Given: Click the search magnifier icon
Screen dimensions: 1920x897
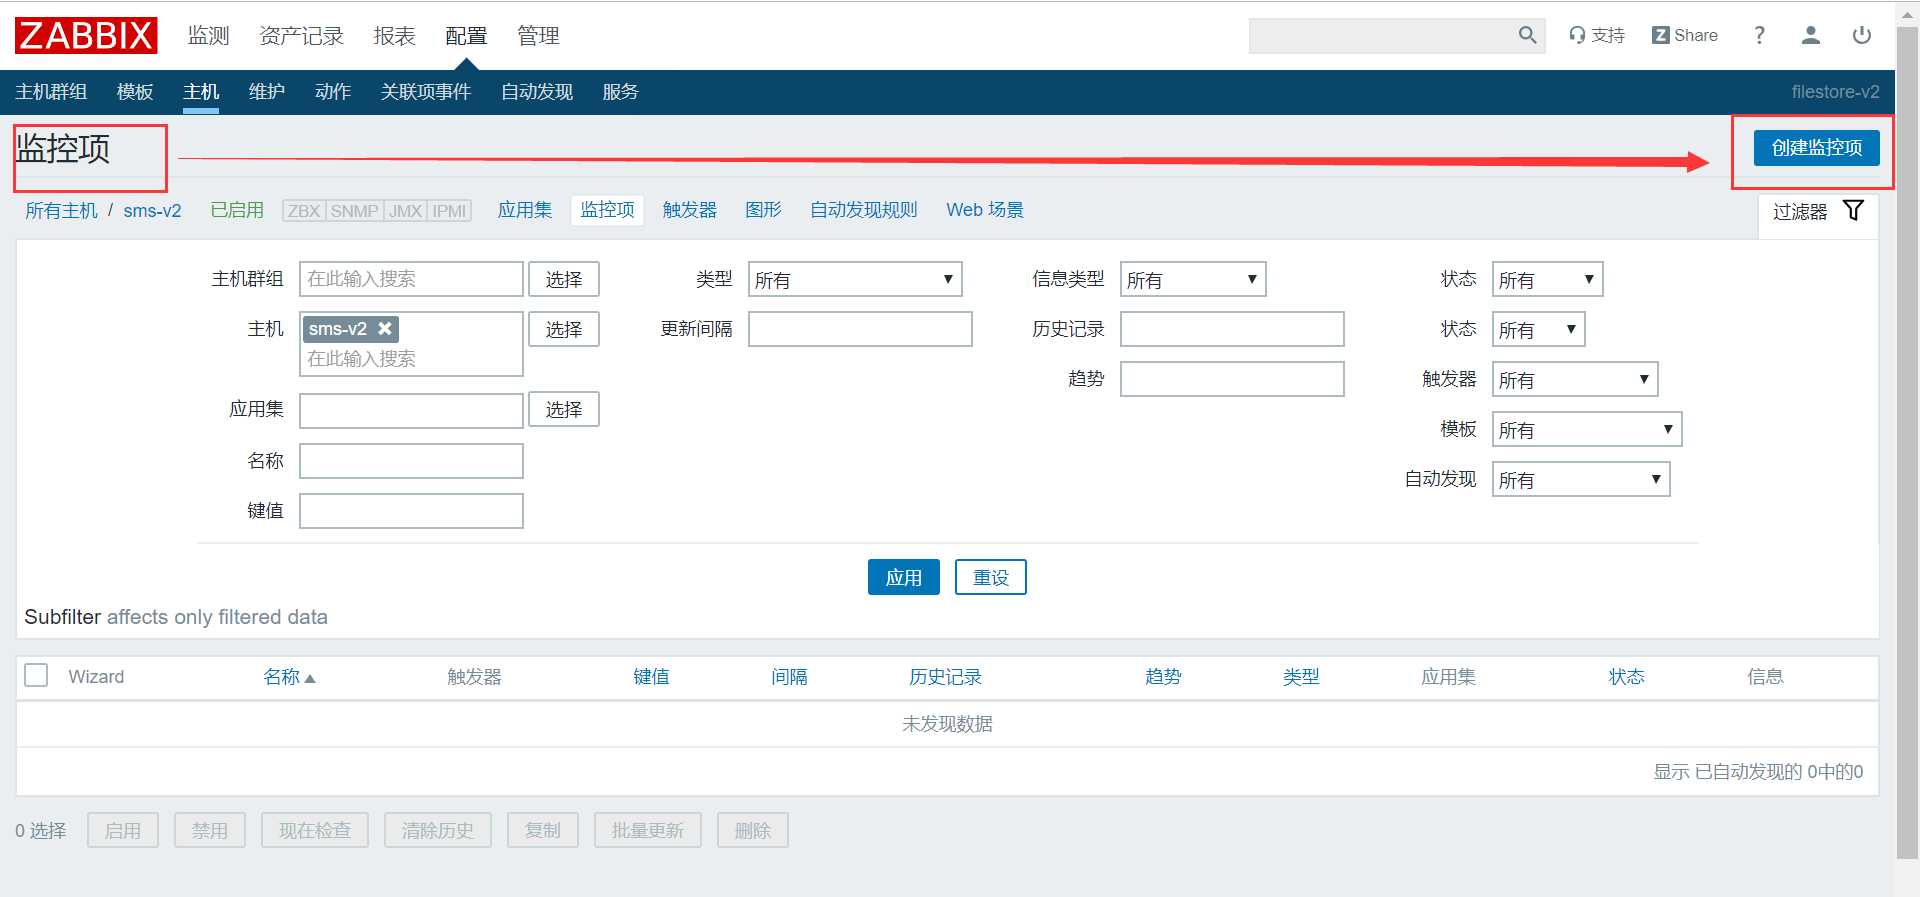Looking at the screenshot, I should pyautogui.click(x=1527, y=35).
